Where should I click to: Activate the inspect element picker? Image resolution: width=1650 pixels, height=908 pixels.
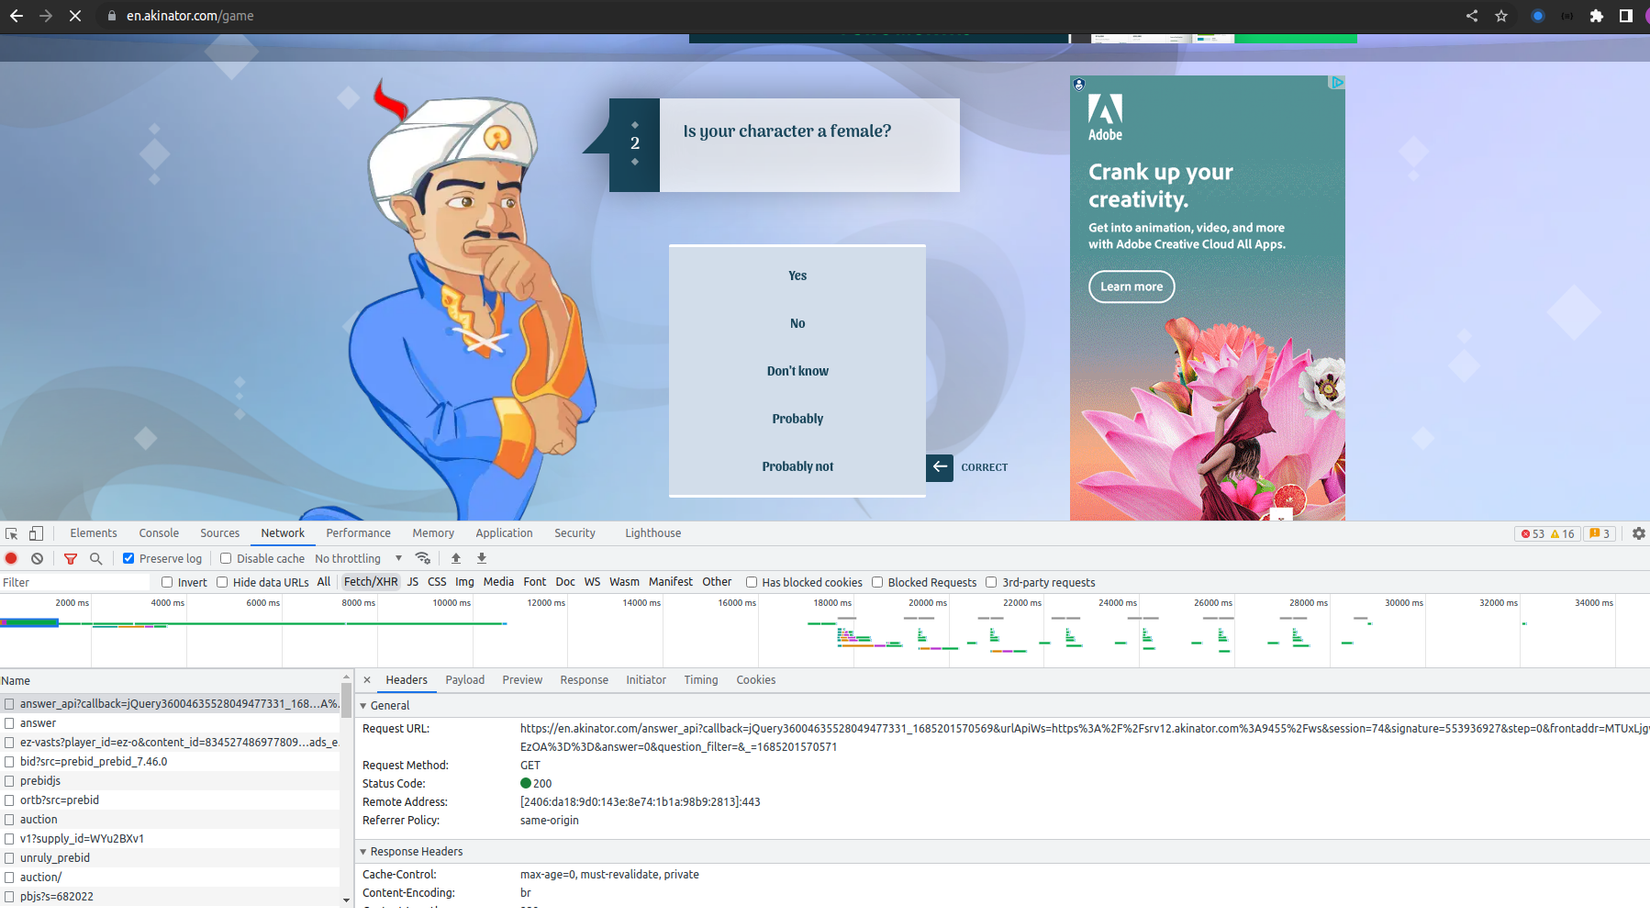click(12, 534)
